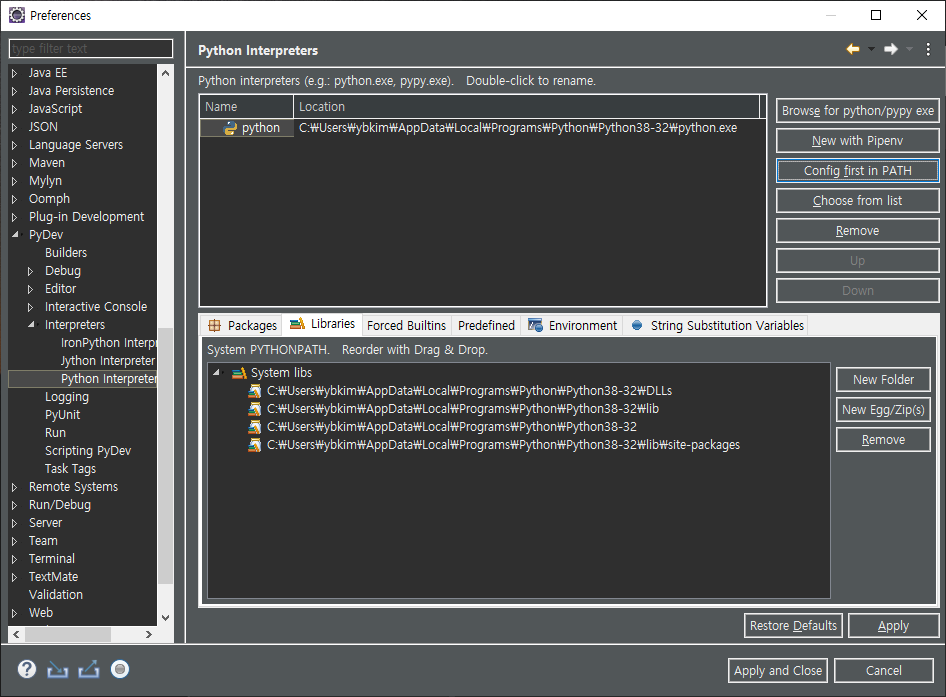
Task: Click the Location column header
Action: point(526,107)
